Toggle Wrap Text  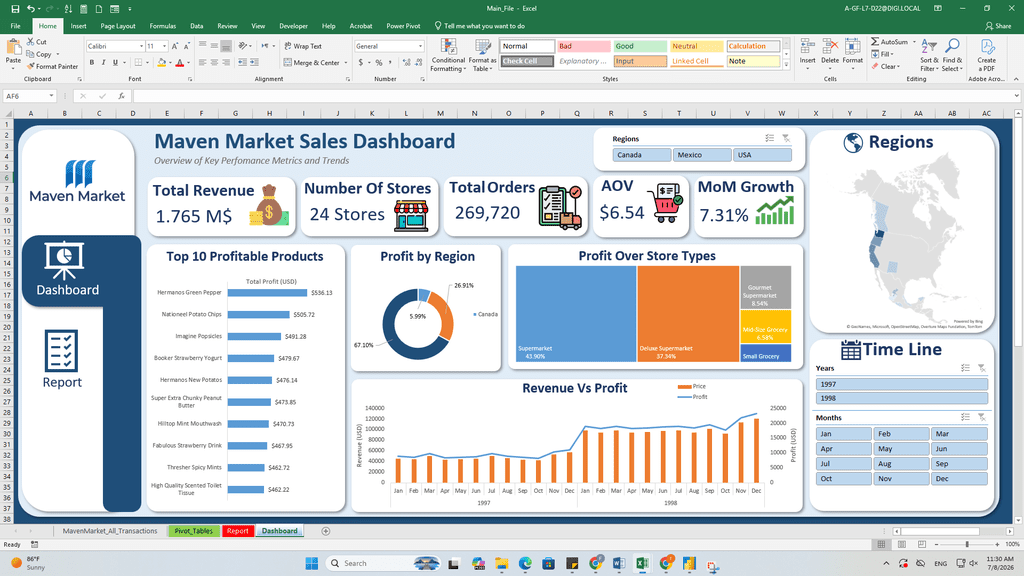tap(303, 46)
